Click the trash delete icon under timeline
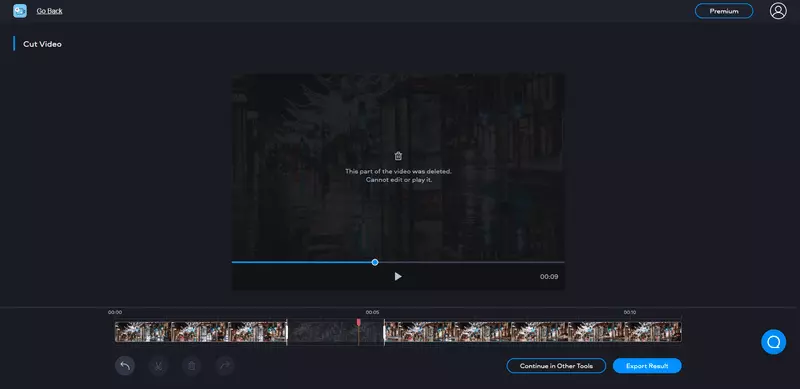Image resolution: width=800 pixels, height=389 pixels. 192,366
